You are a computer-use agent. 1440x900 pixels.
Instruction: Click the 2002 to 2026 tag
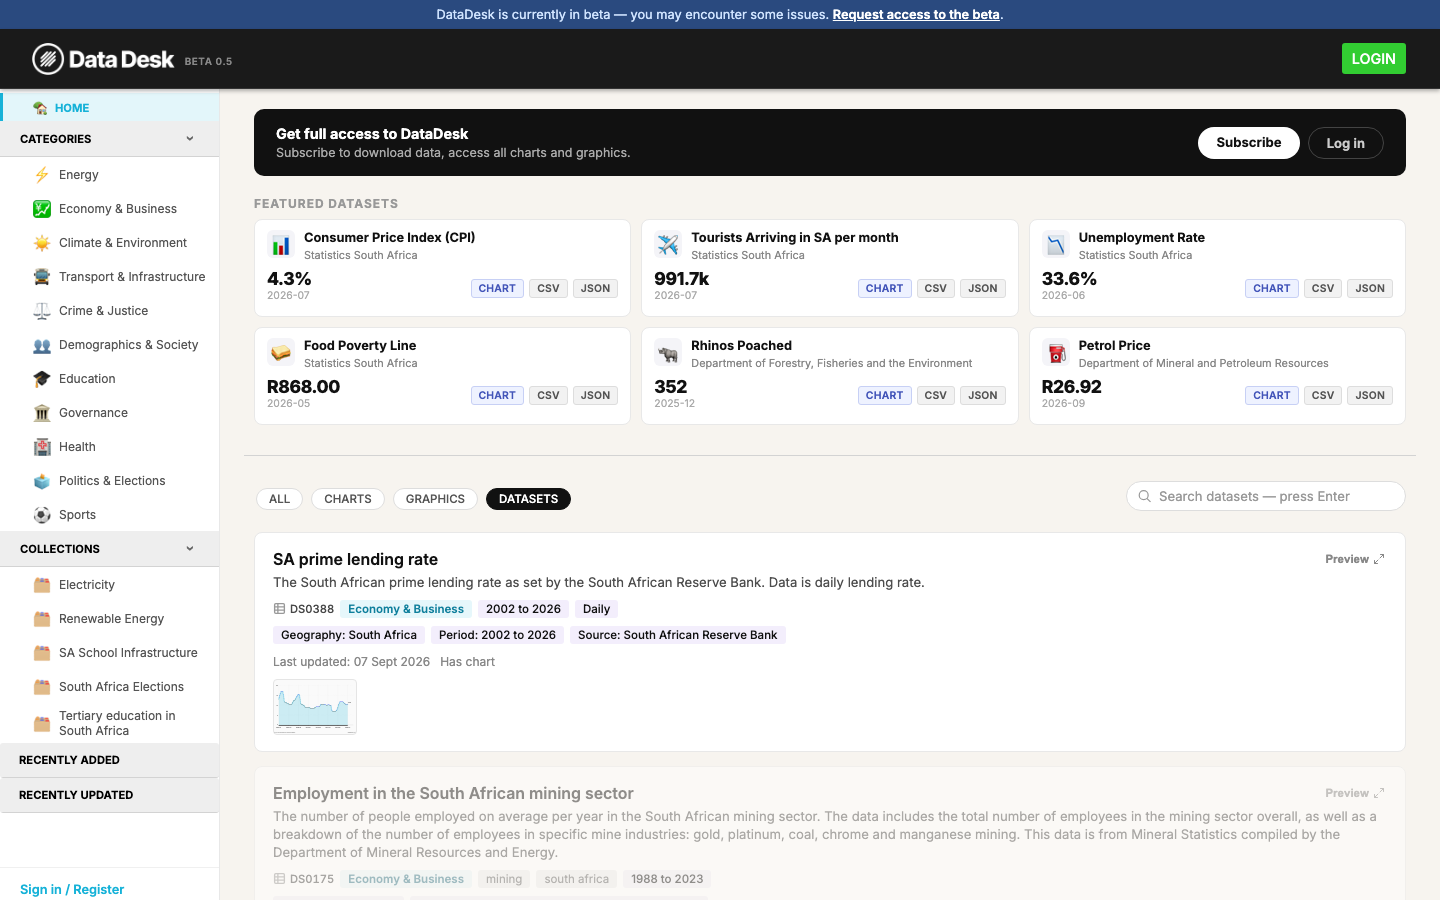(x=523, y=609)
